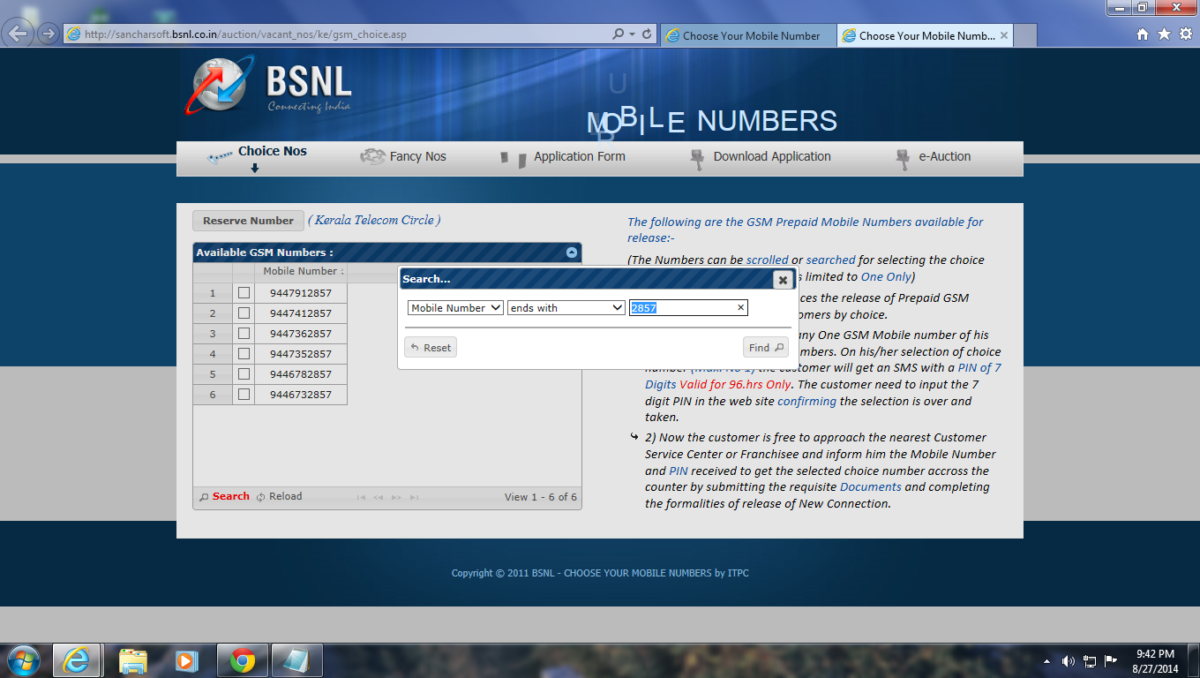Open Fancy Nos from the navigation bar
Viewport: 1200px width, 678px height.
point(404,157)
